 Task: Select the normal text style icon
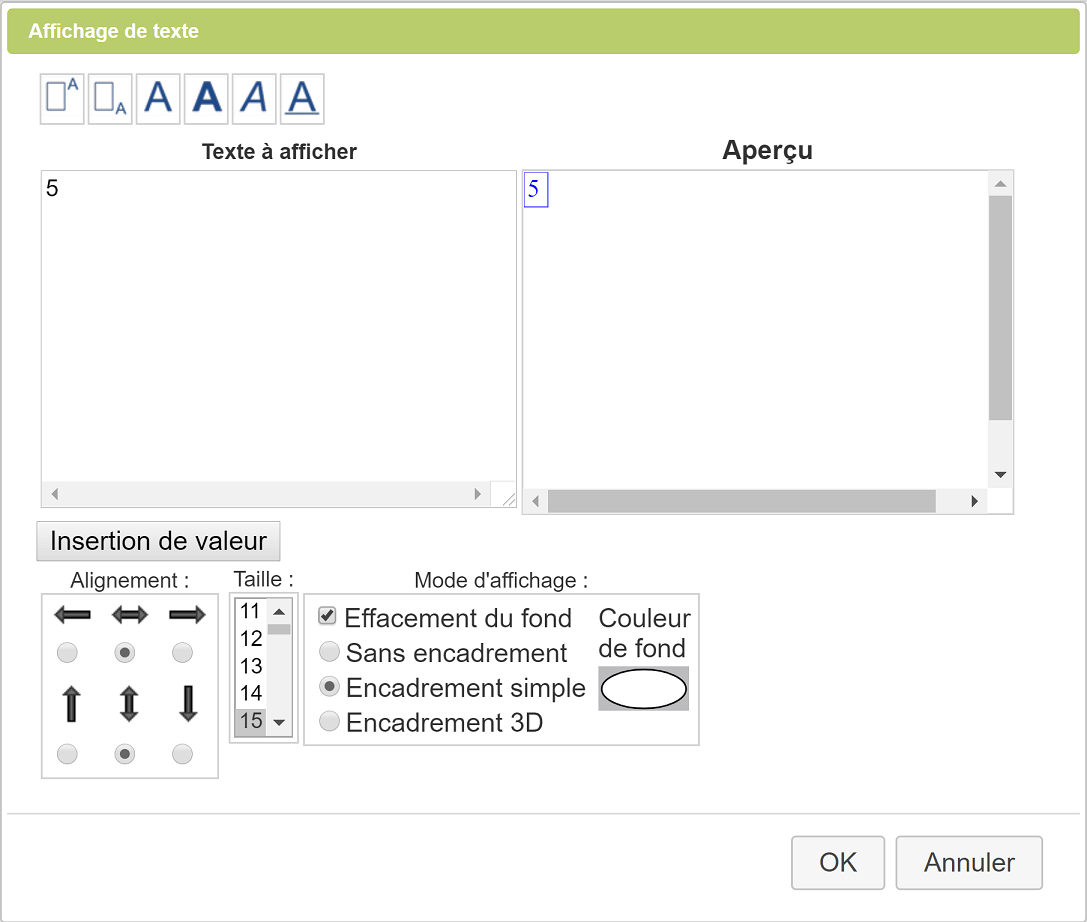tap(158, 98)
